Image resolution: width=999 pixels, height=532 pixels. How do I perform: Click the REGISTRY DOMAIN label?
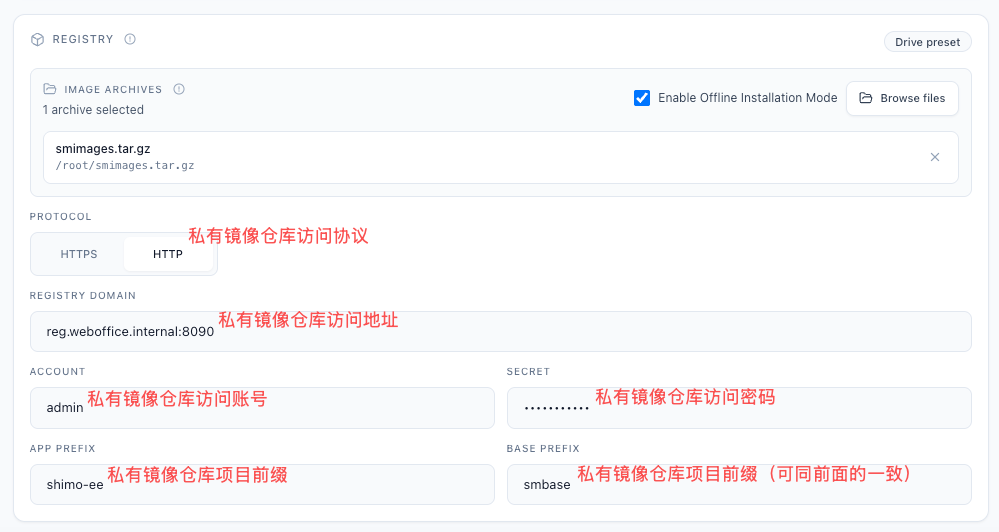(x=83, y=296)
